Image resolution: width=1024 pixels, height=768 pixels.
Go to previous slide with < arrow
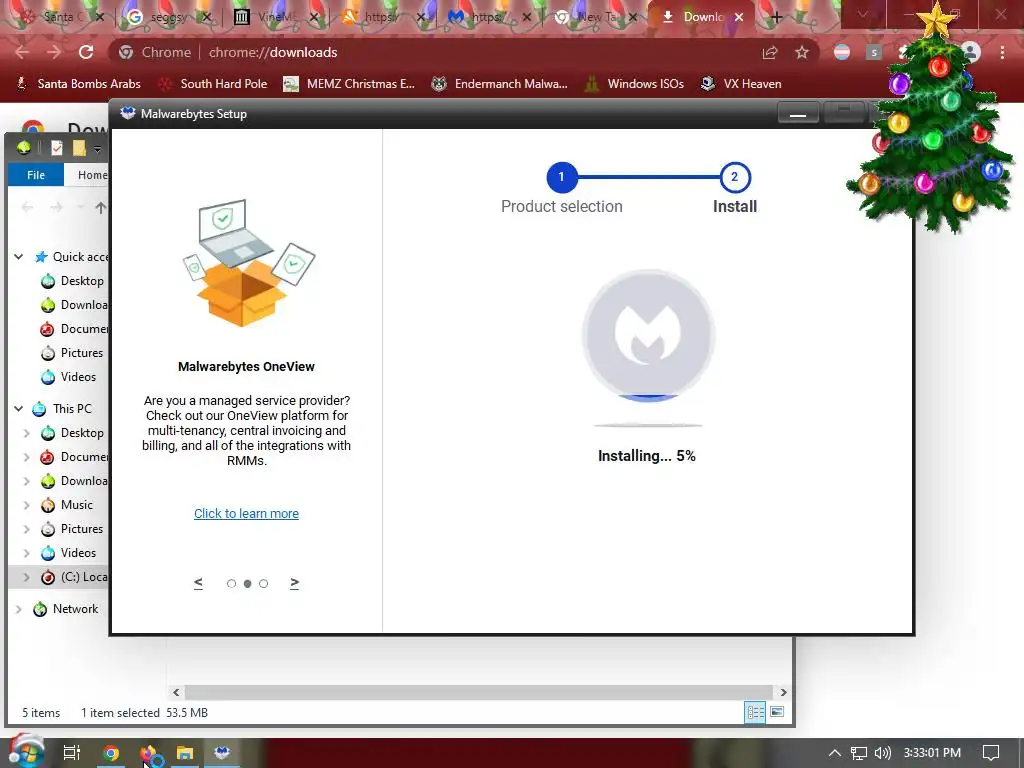pyautogui.click(x=199, y=583)
